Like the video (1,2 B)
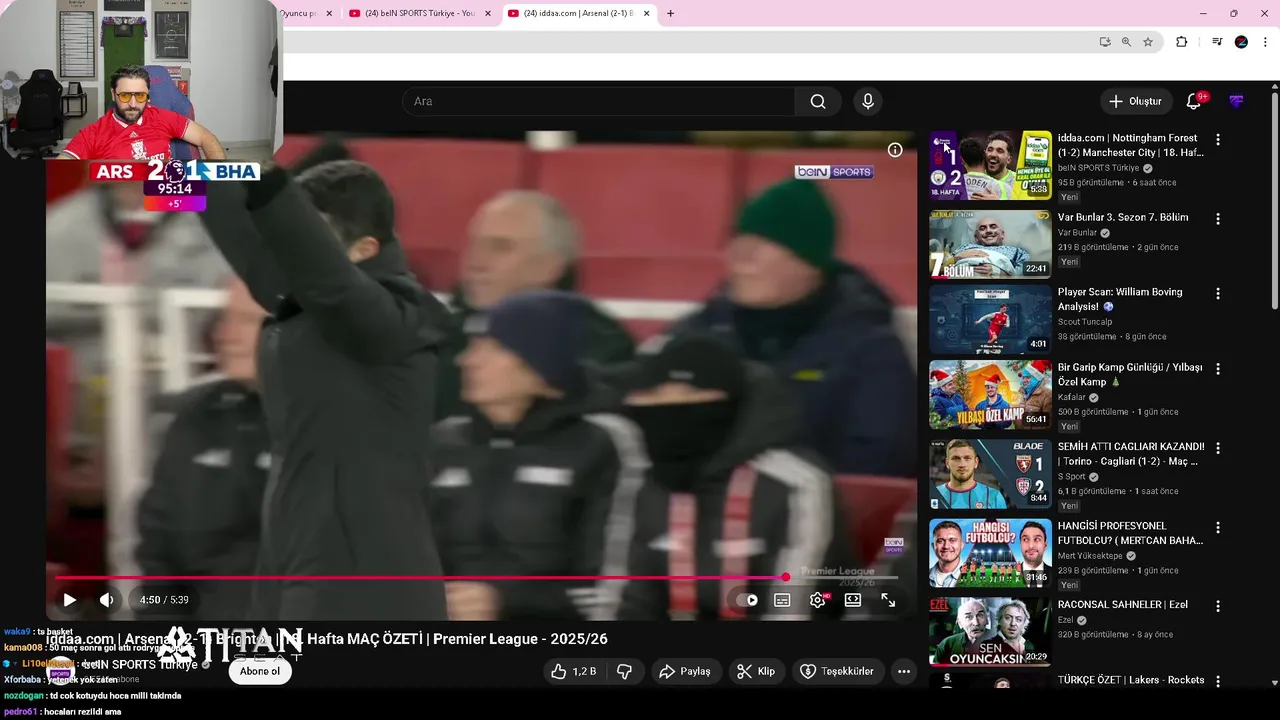Image resolution: width=1280 pixels, height=720 pixels. point(574,672)
